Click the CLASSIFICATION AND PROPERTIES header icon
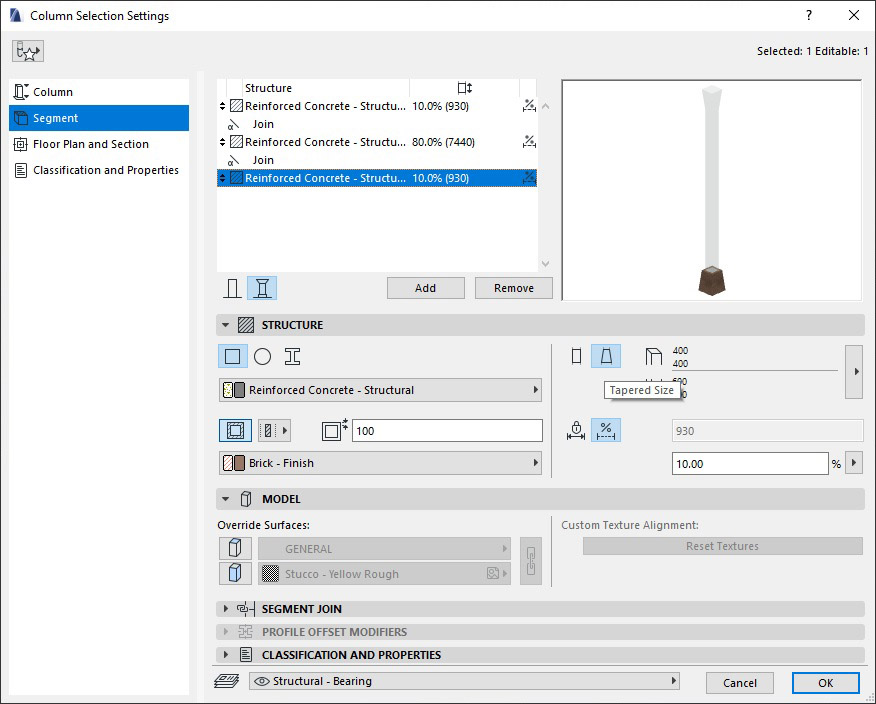 tap(246, 655)
